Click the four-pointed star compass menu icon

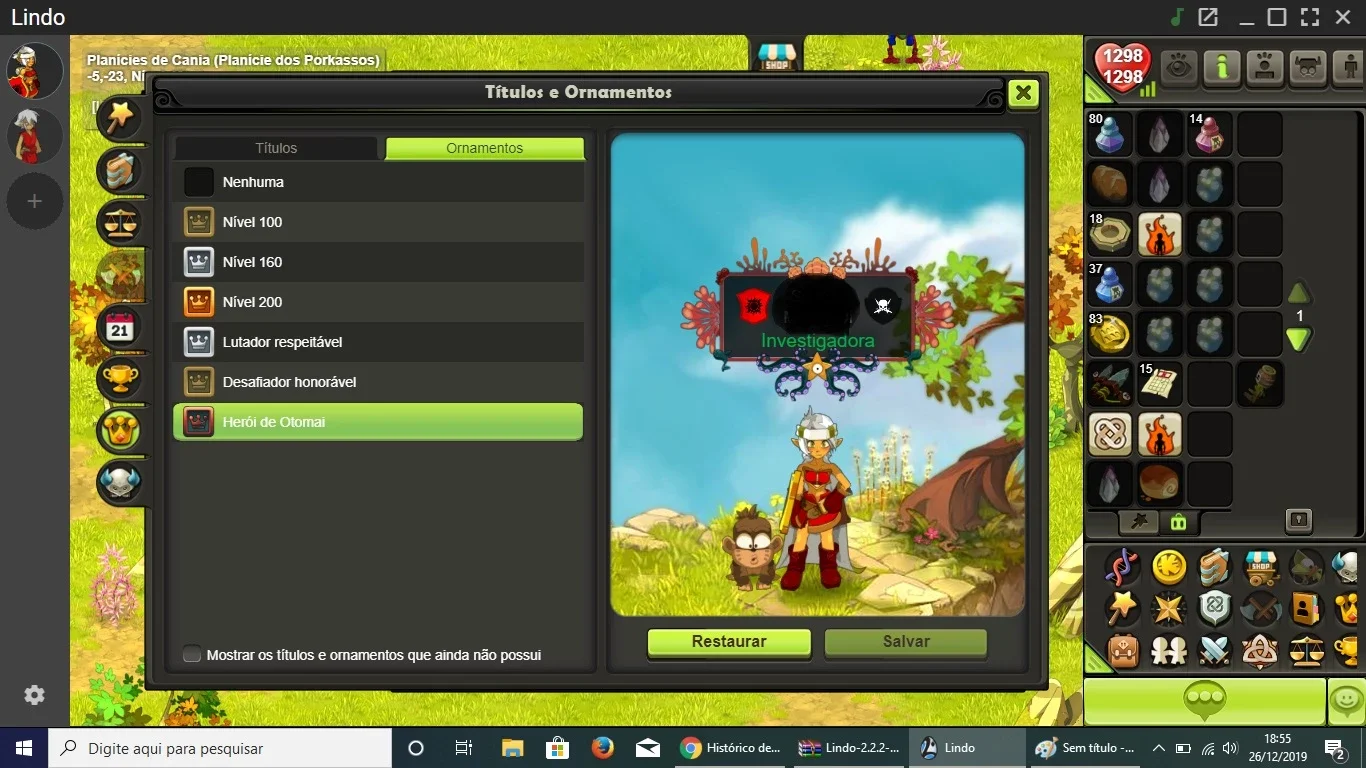pyautogui.click(x=1168, y=609)
